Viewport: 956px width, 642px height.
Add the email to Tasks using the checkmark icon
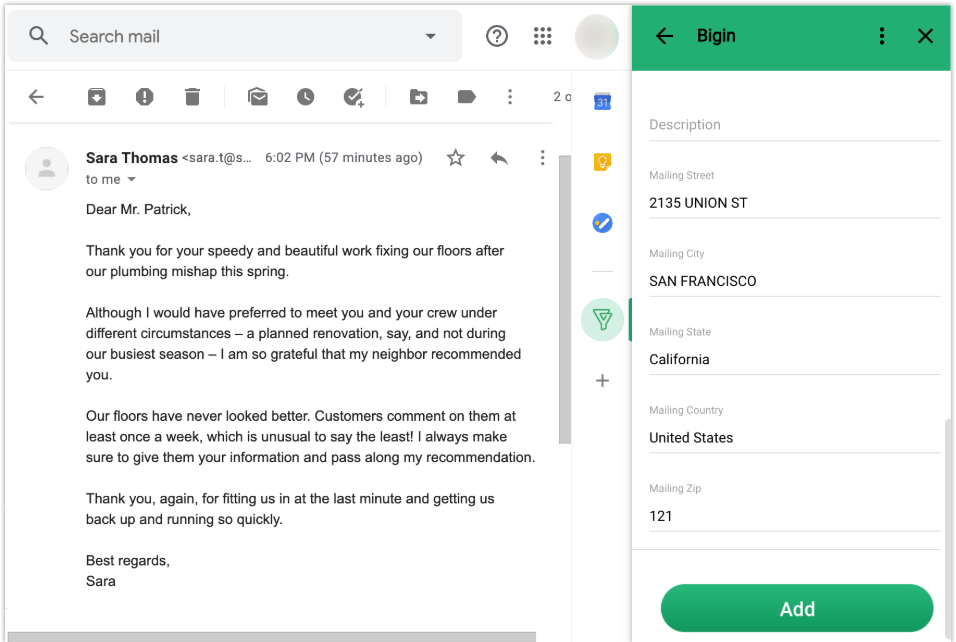pyautogui.click(x=354, y=97)
